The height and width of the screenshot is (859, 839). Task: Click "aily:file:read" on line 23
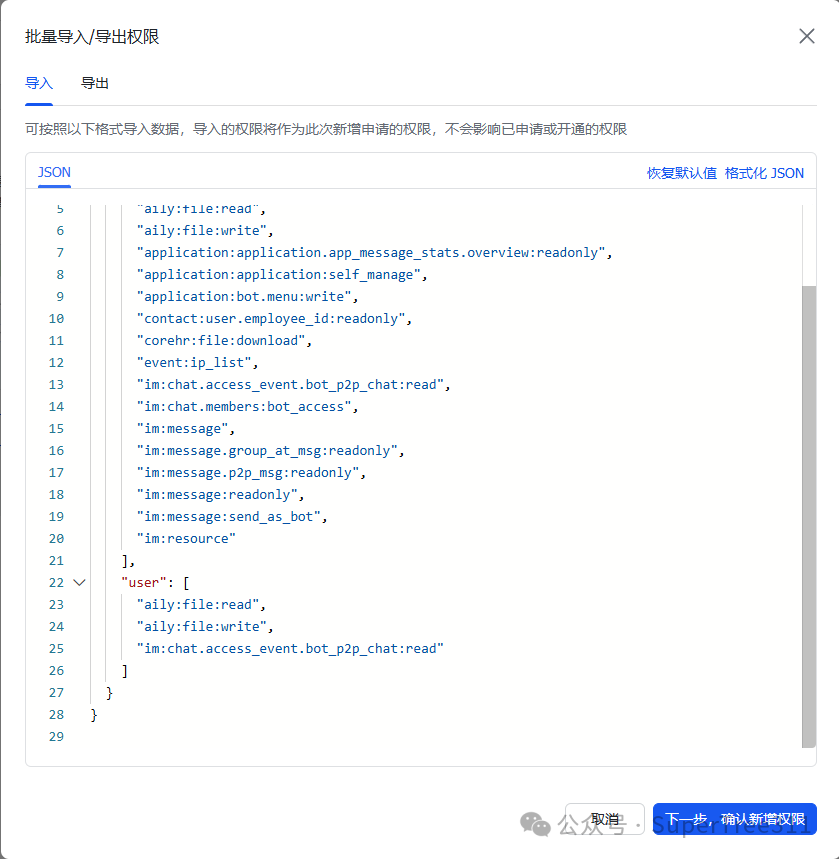pos(198,605)
